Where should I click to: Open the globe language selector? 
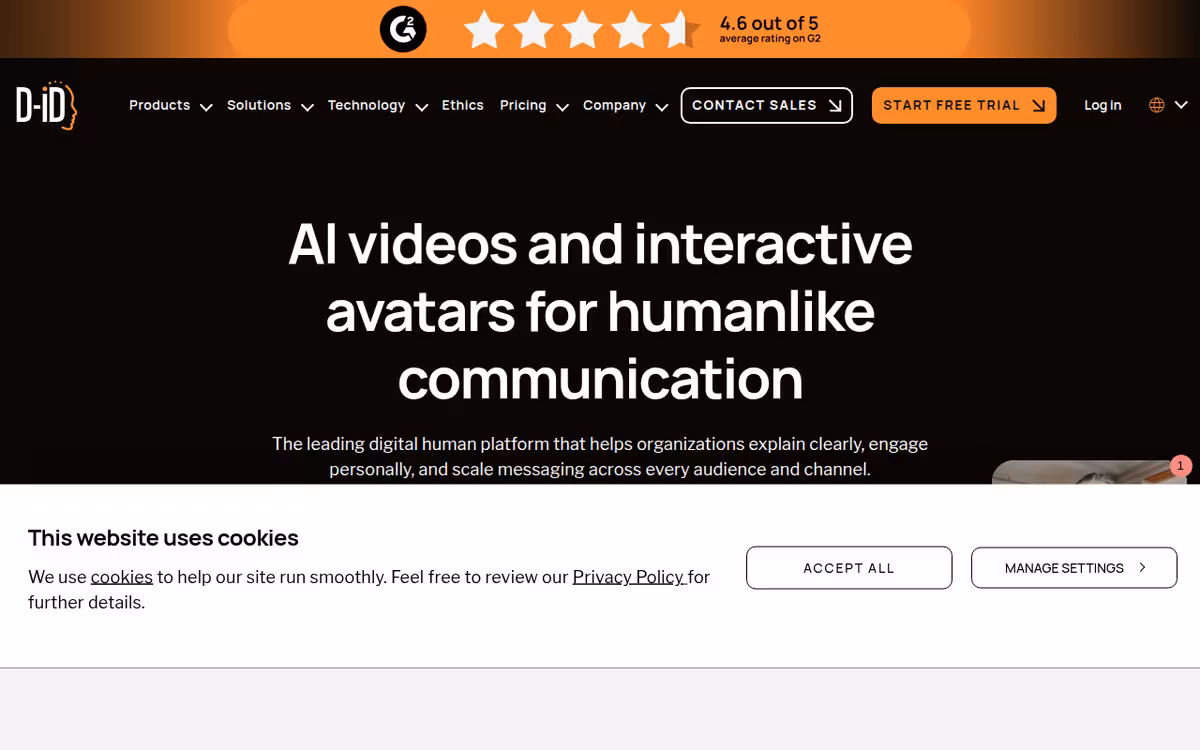coord(1157,105)
